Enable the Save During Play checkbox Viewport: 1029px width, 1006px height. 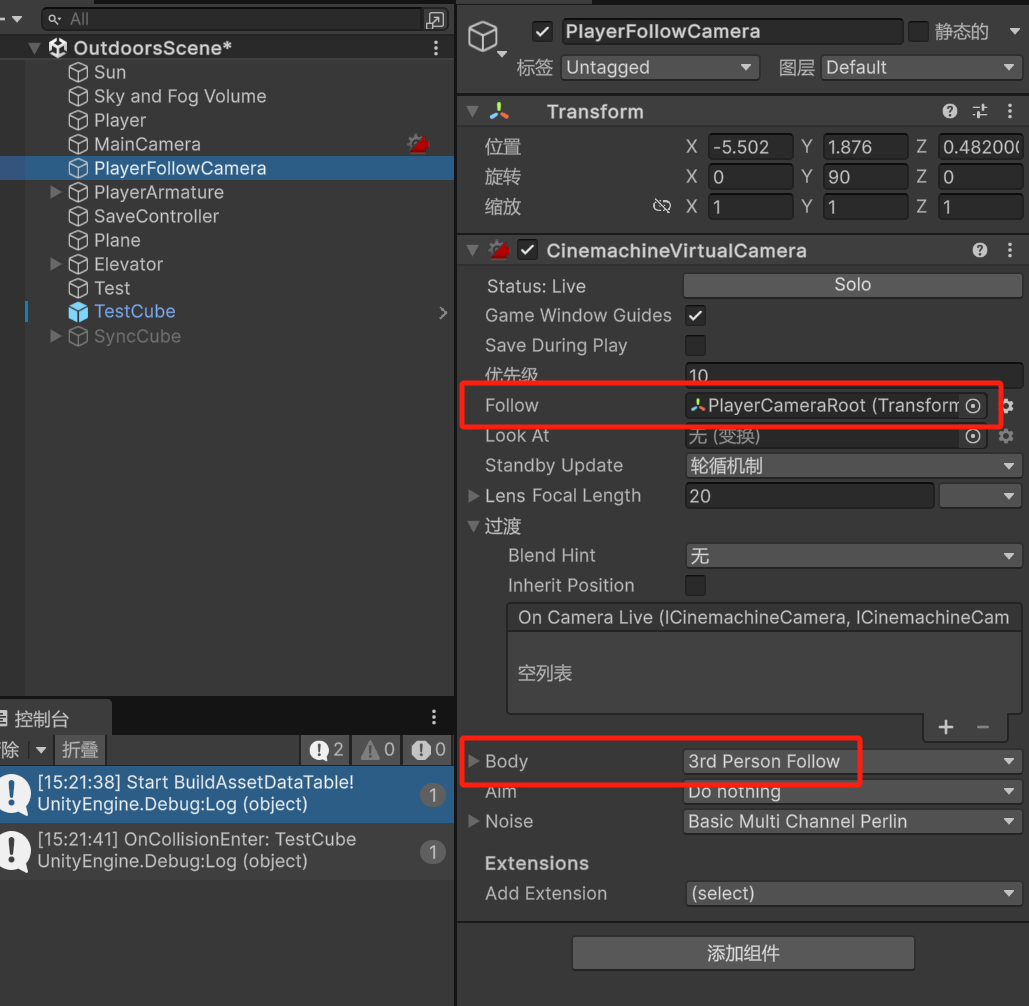click(x=695, y=344)
